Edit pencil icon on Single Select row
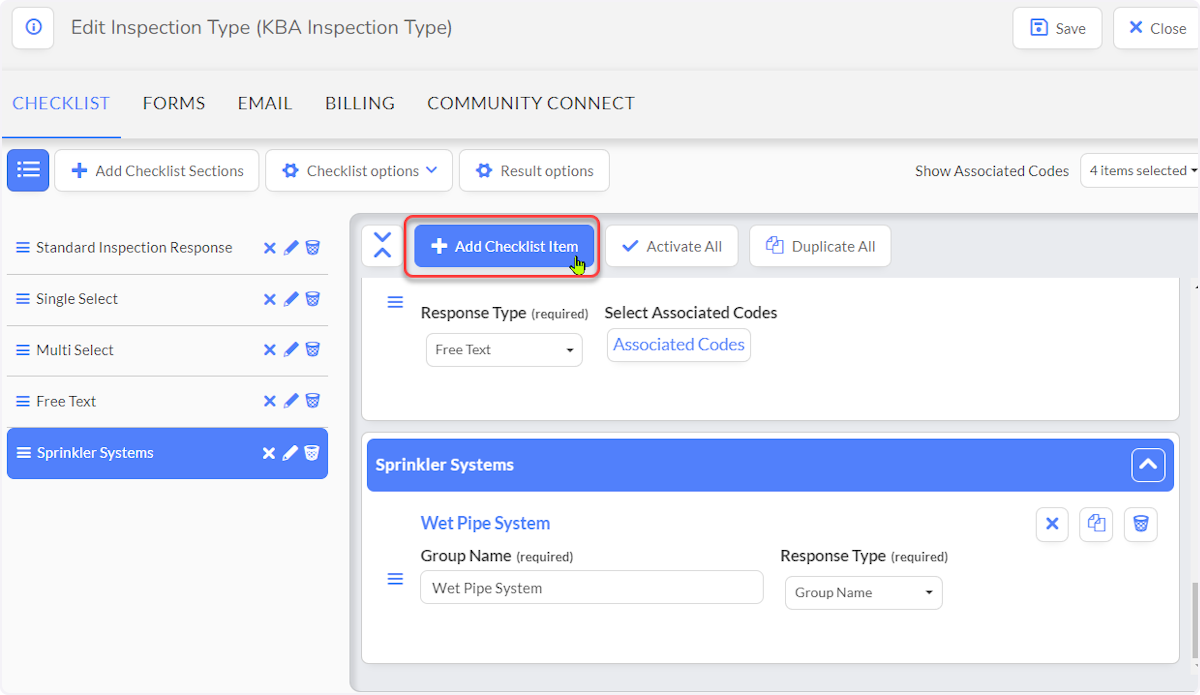Image resolution: width=1200 pixels, height=695 pixels. coord(291,299)
